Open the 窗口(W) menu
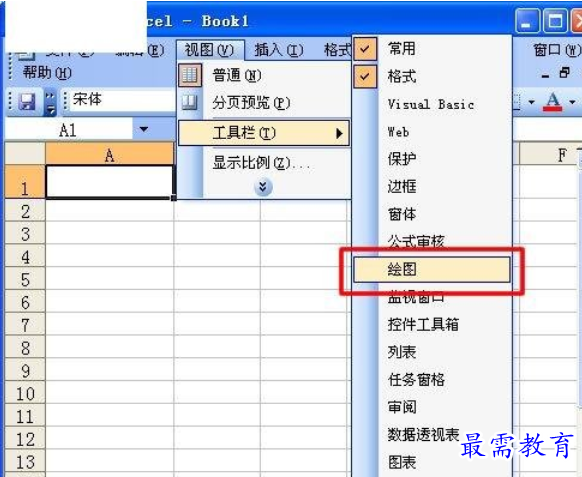The image size is (582, 477). [x=556, y=50]
